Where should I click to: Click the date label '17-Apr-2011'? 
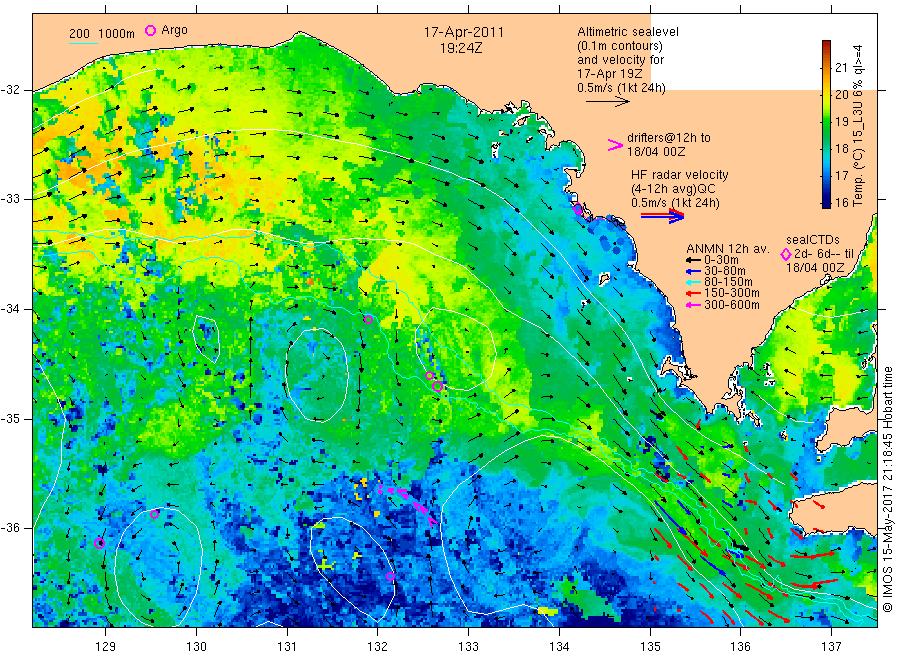pos(464,32)
